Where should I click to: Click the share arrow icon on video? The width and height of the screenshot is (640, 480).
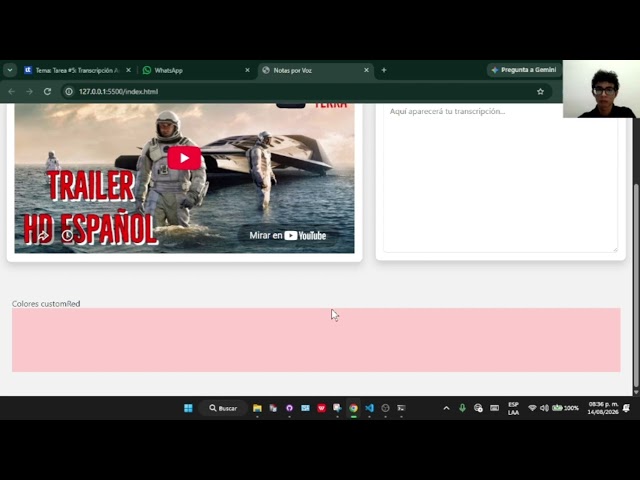pyautogui.click(x=42, y=236)
